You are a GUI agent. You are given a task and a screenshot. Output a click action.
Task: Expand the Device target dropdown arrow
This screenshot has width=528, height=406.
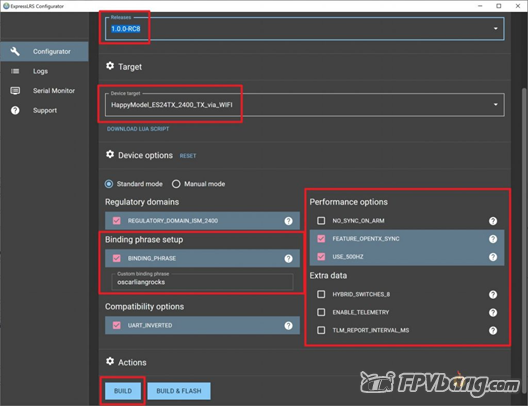[495, 105]
